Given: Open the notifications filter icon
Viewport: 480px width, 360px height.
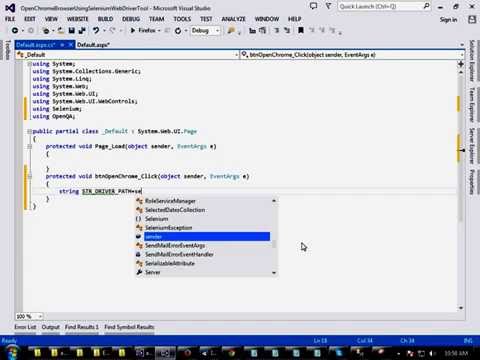Looking at the screenshot, I should tap(328, 6).
